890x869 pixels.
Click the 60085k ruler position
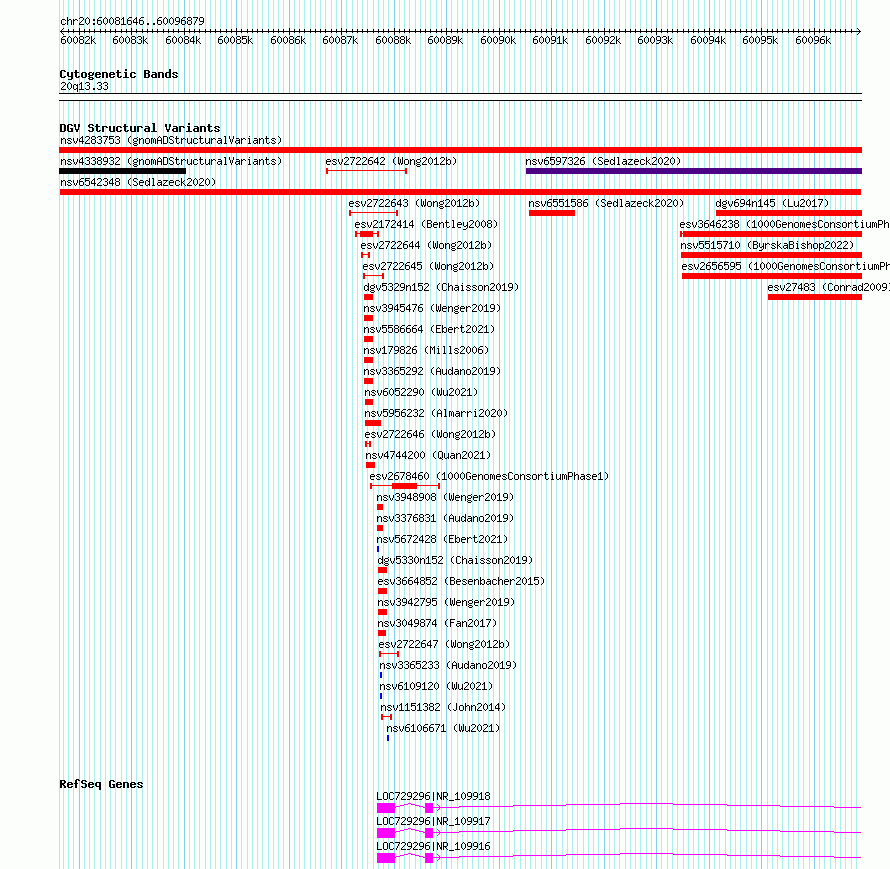[x=235, y=40]
